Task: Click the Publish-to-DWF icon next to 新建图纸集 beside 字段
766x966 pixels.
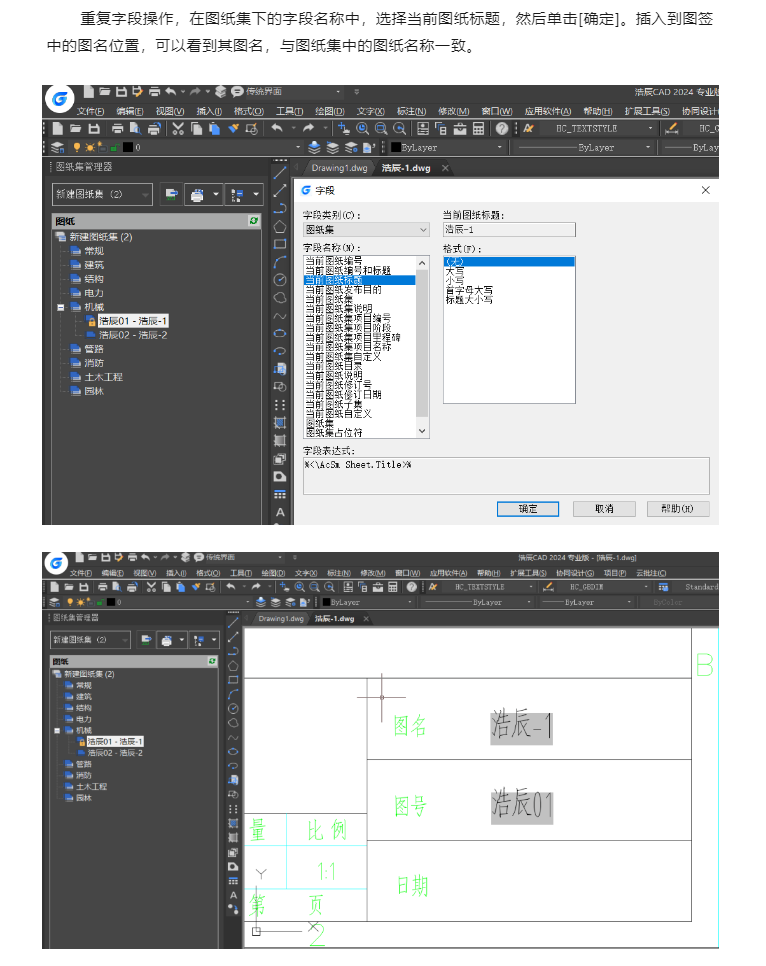Action: (x=171, y=195)
